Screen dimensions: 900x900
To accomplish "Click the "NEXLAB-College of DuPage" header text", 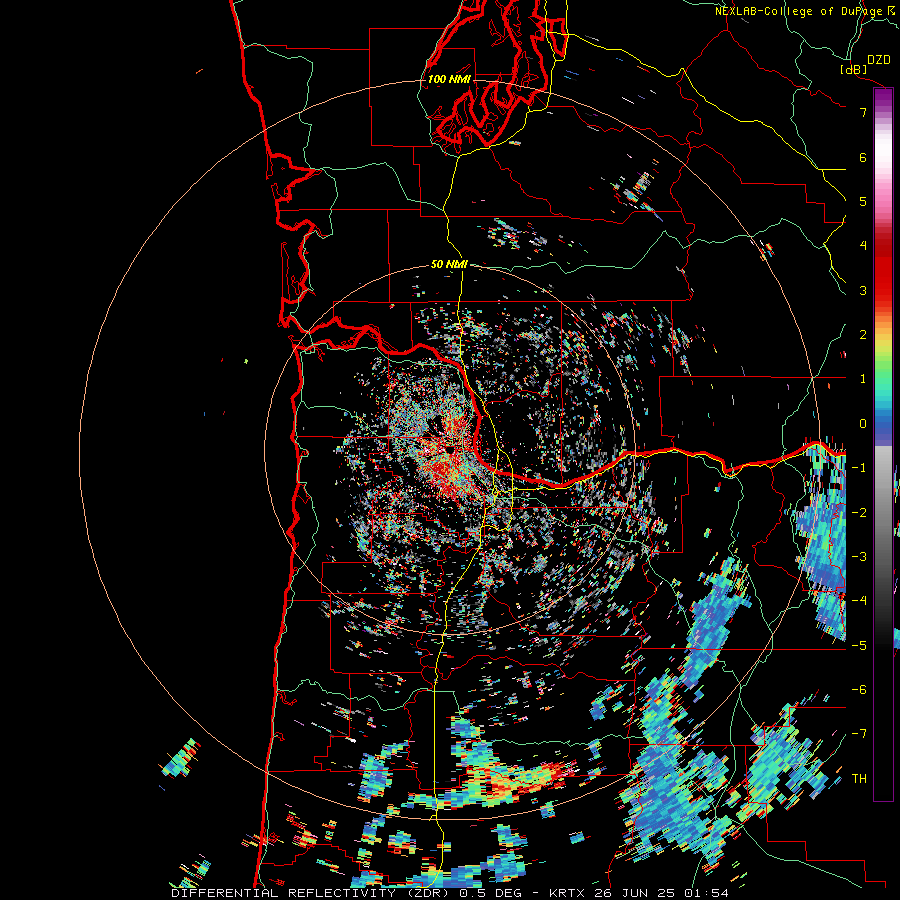I will (798, 11).
